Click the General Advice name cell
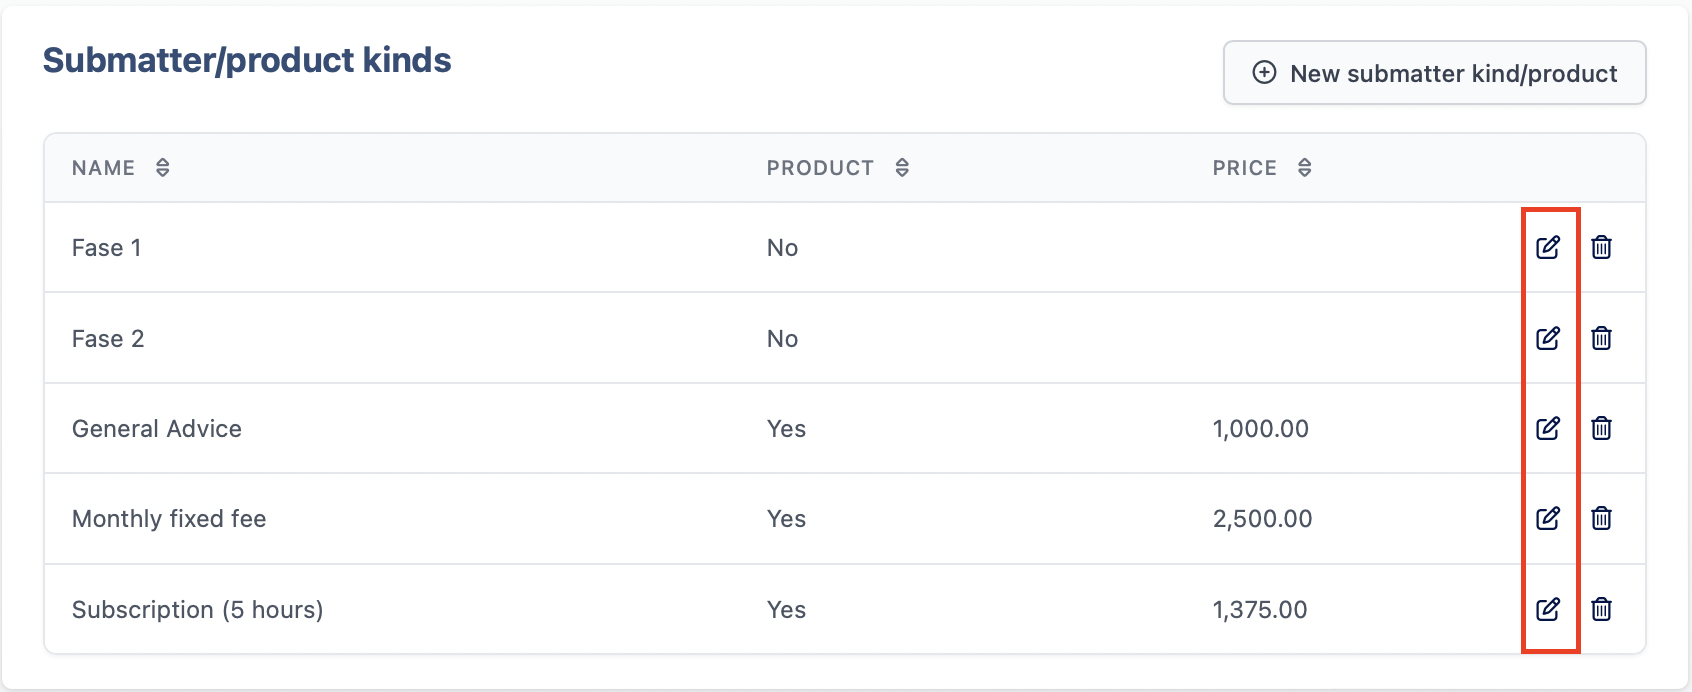Viewport: 1692px width, 692px height. (x=157, y=429)
